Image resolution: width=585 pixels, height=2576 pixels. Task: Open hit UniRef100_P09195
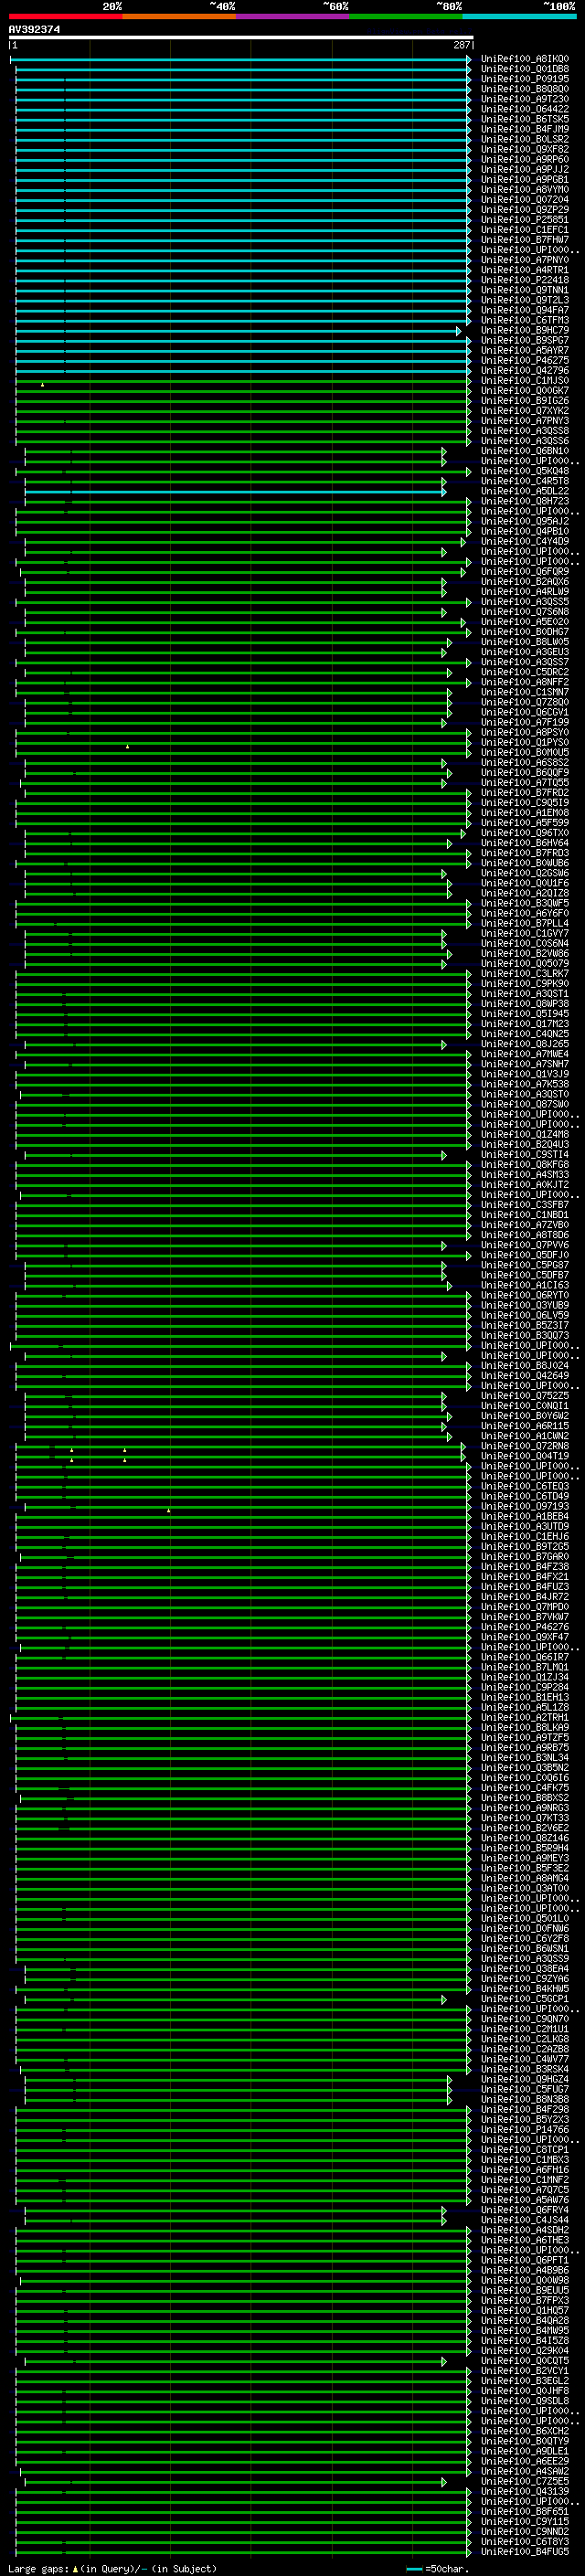click(x=524, y=79)
